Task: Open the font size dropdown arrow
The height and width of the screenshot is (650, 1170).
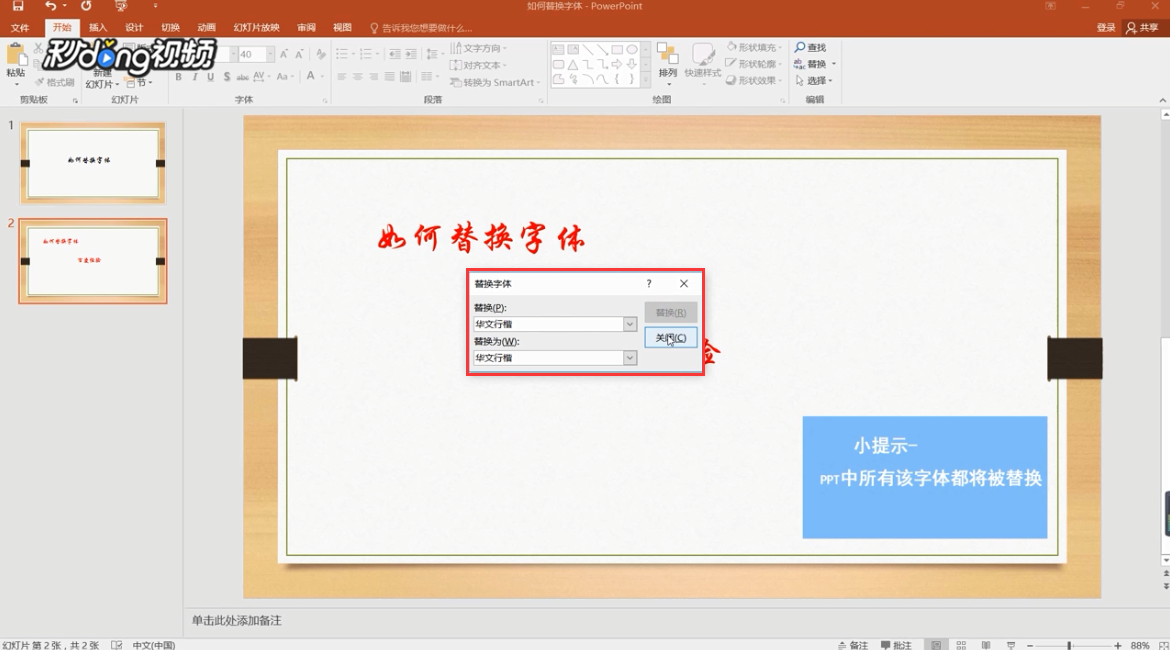Action: (x=270, y=54)
